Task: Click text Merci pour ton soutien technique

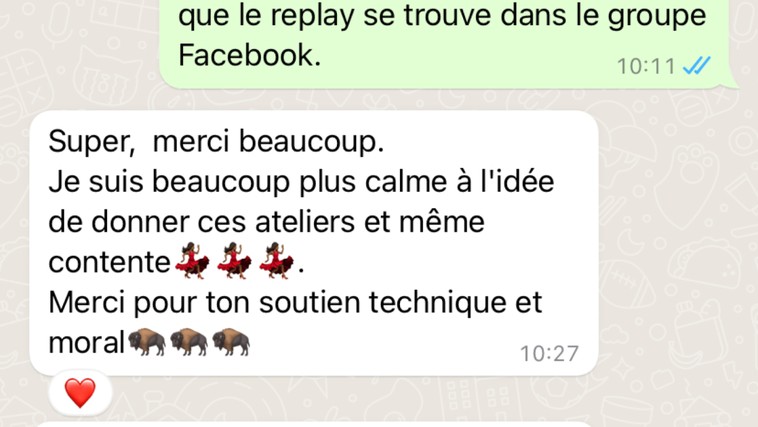Action: point(274,303)
